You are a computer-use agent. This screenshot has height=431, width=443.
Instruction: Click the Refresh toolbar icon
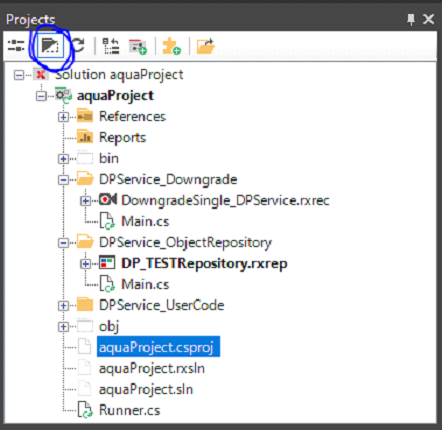(x=78, y=46)
